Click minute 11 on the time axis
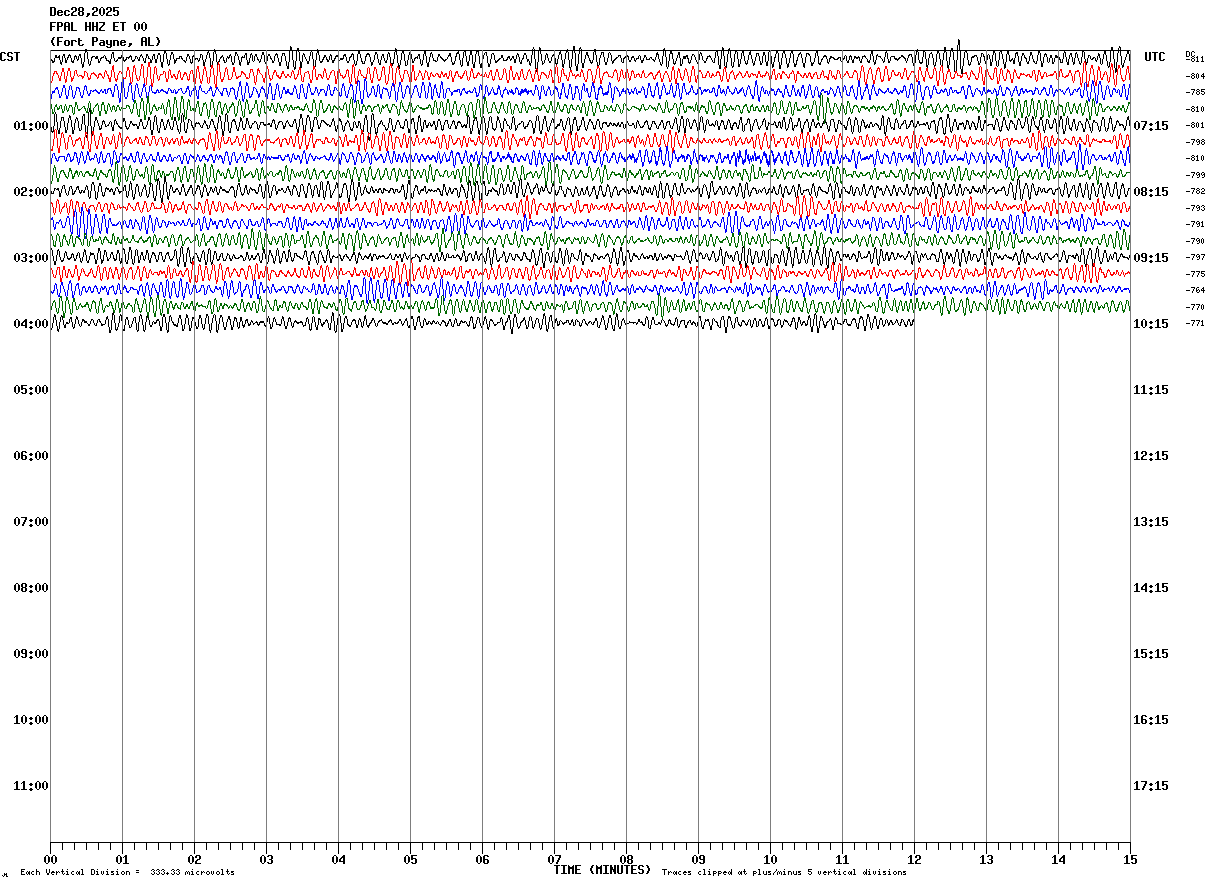Image resolution: width=1210 pixels, height=886 pixels. click(842, 859)
